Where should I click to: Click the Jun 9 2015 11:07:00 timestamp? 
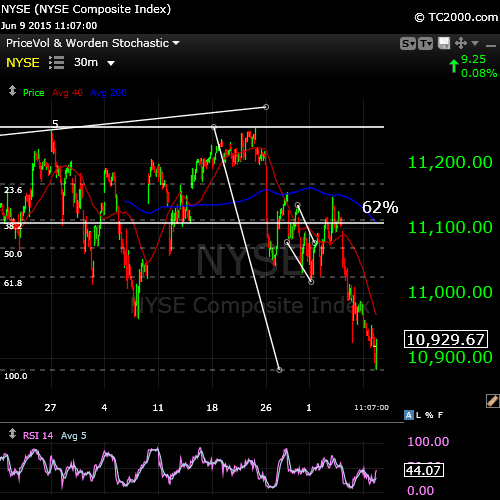pos(49,26)
